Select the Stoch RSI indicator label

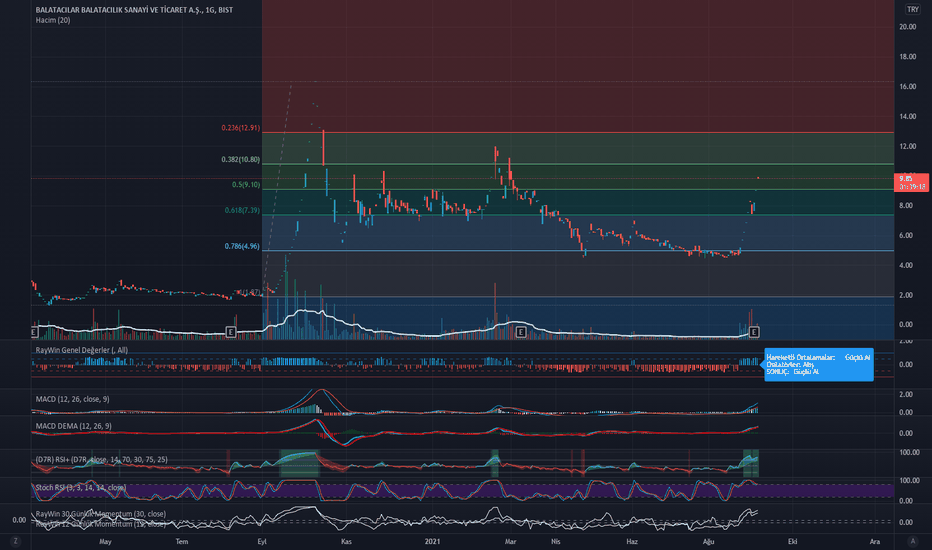click(81, 488)
